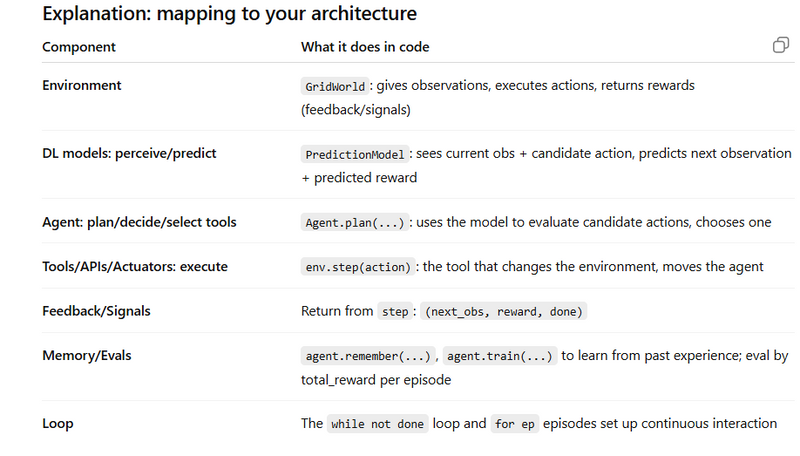Select the Memory/Evals row label

click(x=87, y=355)
